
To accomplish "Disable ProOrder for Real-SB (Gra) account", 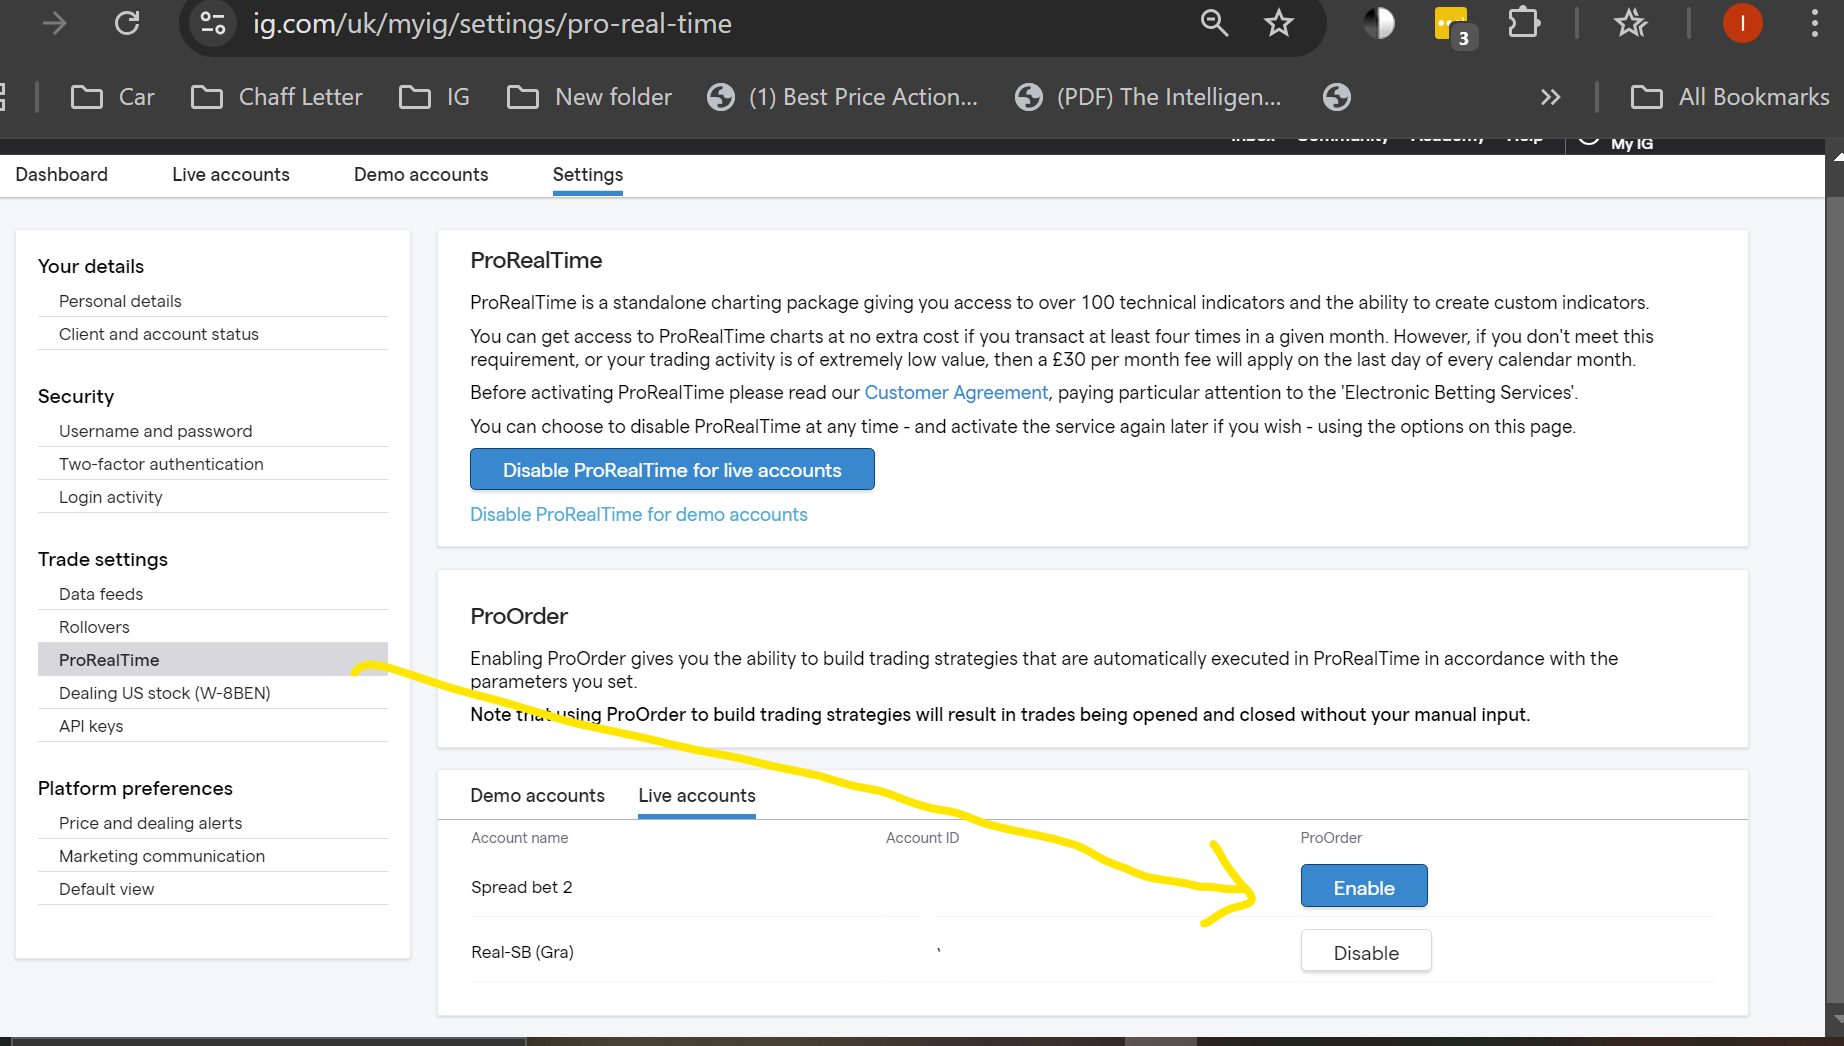I will click(x=1365, y=952).
